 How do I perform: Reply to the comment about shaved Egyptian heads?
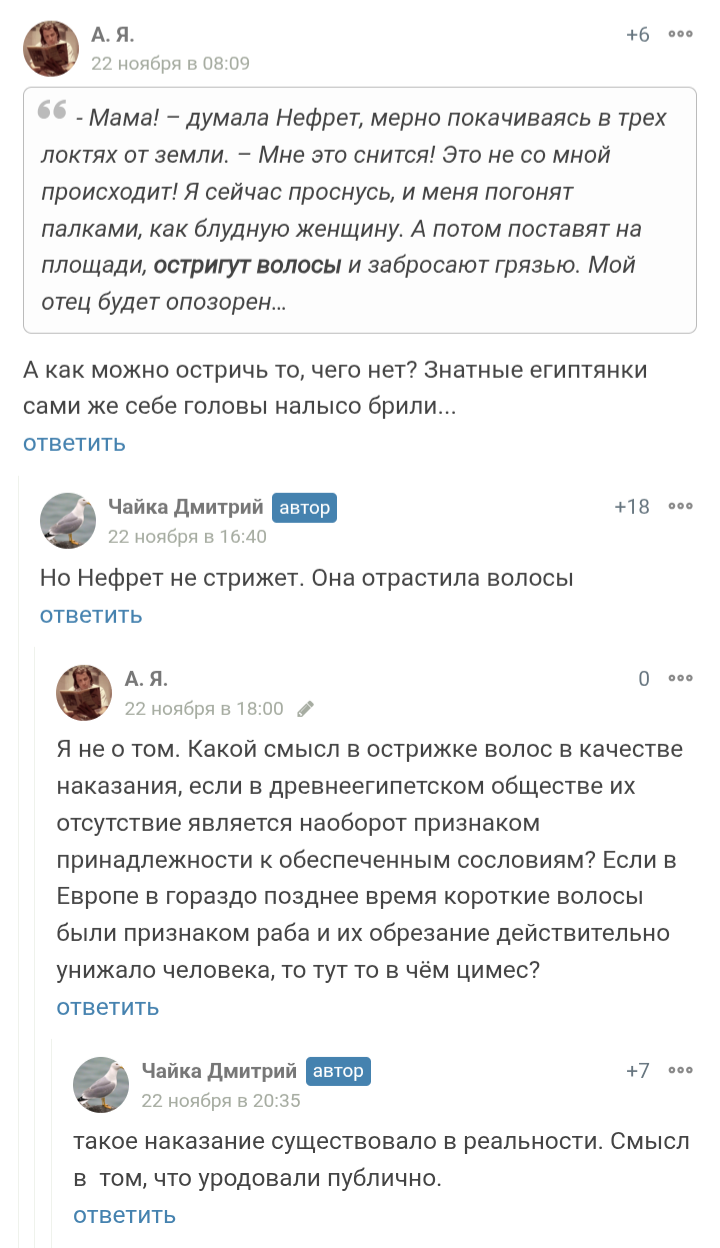74,443
